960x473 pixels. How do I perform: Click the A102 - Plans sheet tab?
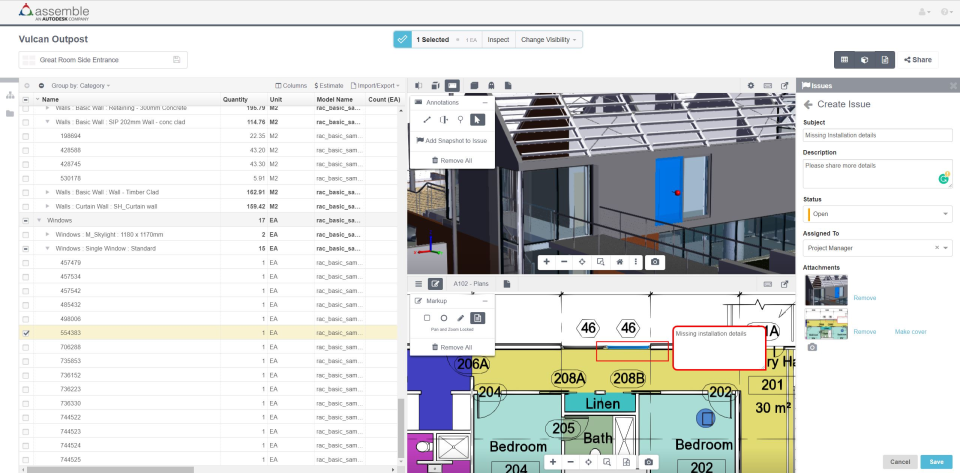471,284
